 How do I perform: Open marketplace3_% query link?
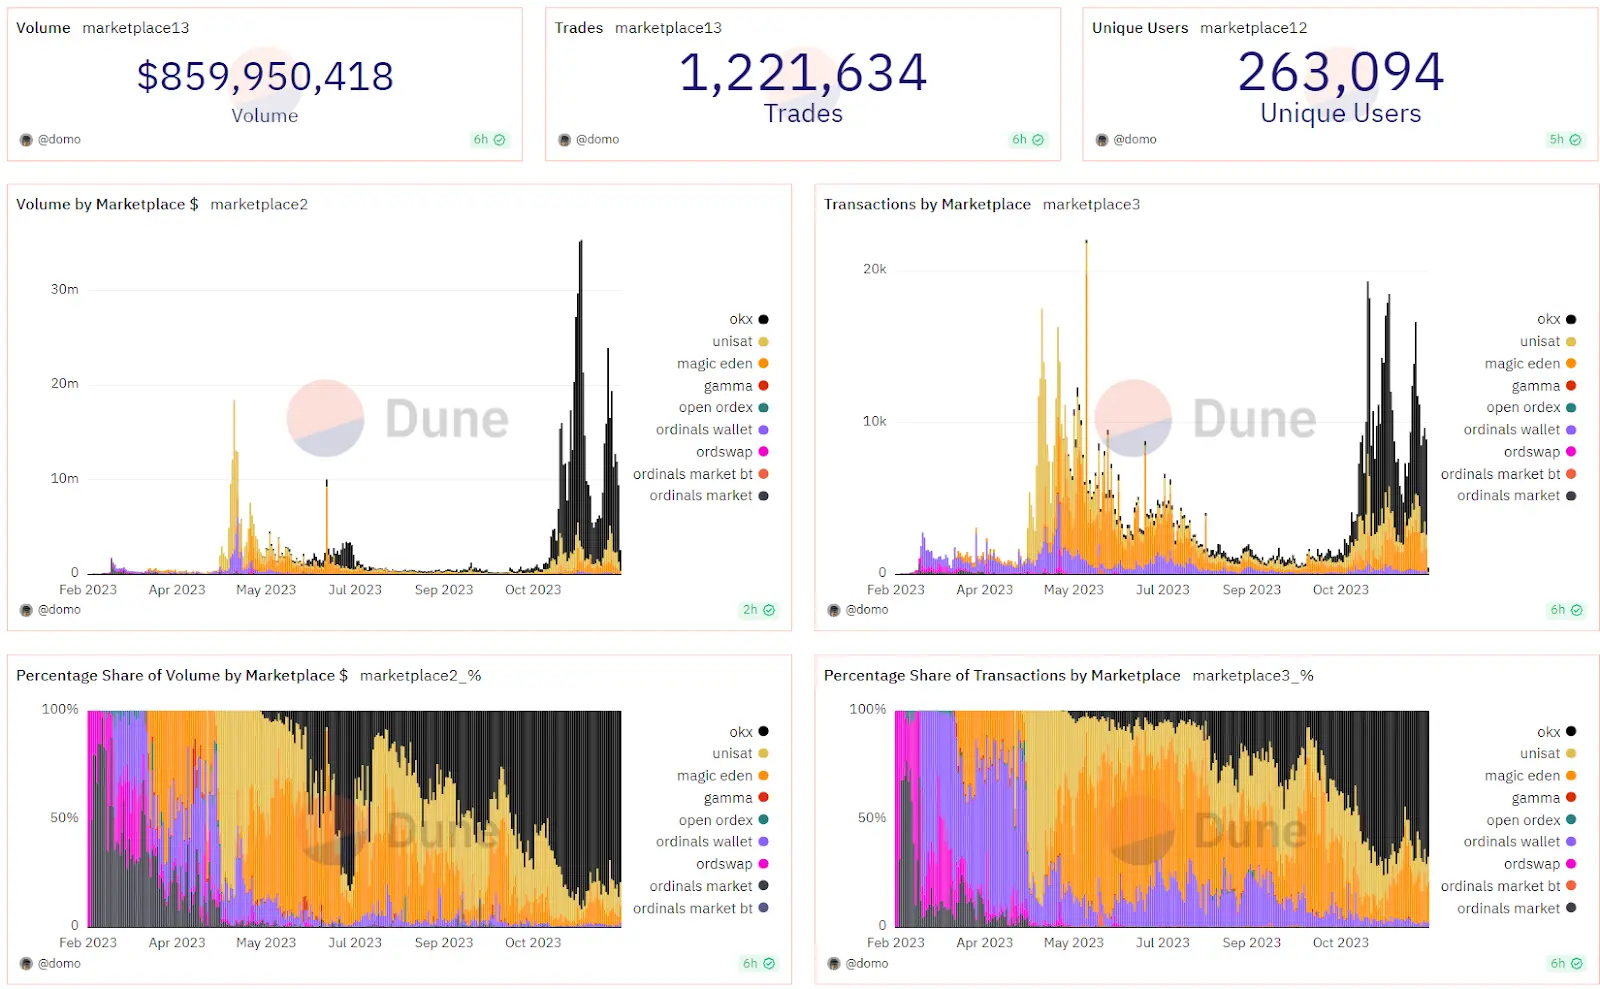click(x=1253, y=676)
